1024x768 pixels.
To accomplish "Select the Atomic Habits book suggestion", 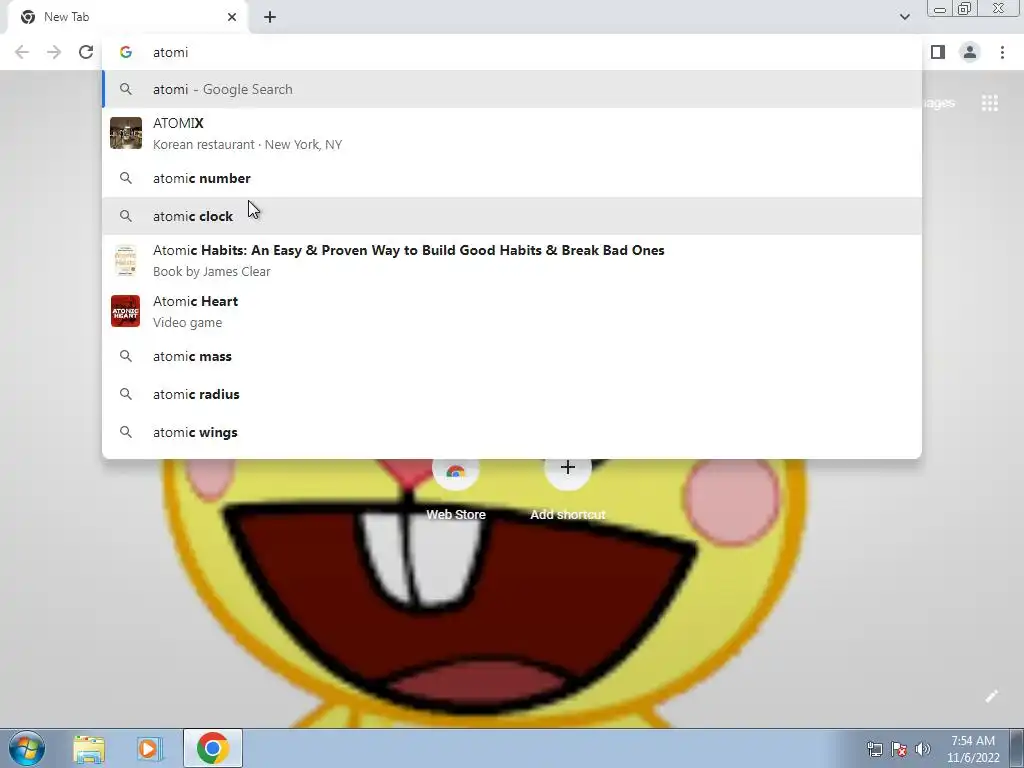I will point(512,261).
